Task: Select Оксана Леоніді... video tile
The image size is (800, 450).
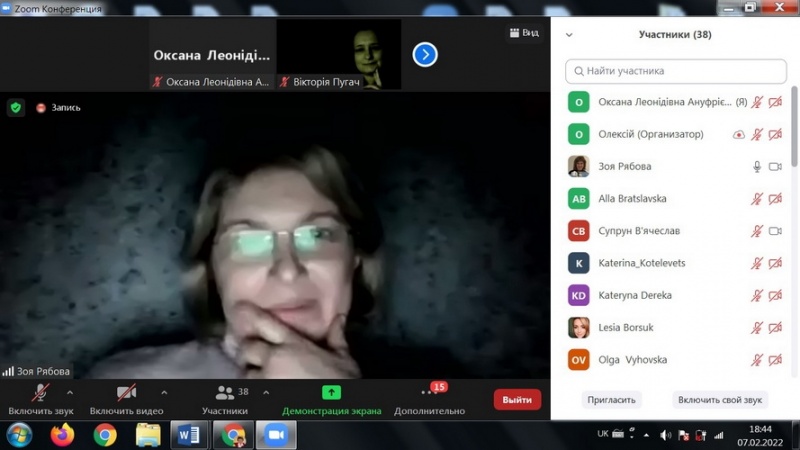Action: point(212,55)
